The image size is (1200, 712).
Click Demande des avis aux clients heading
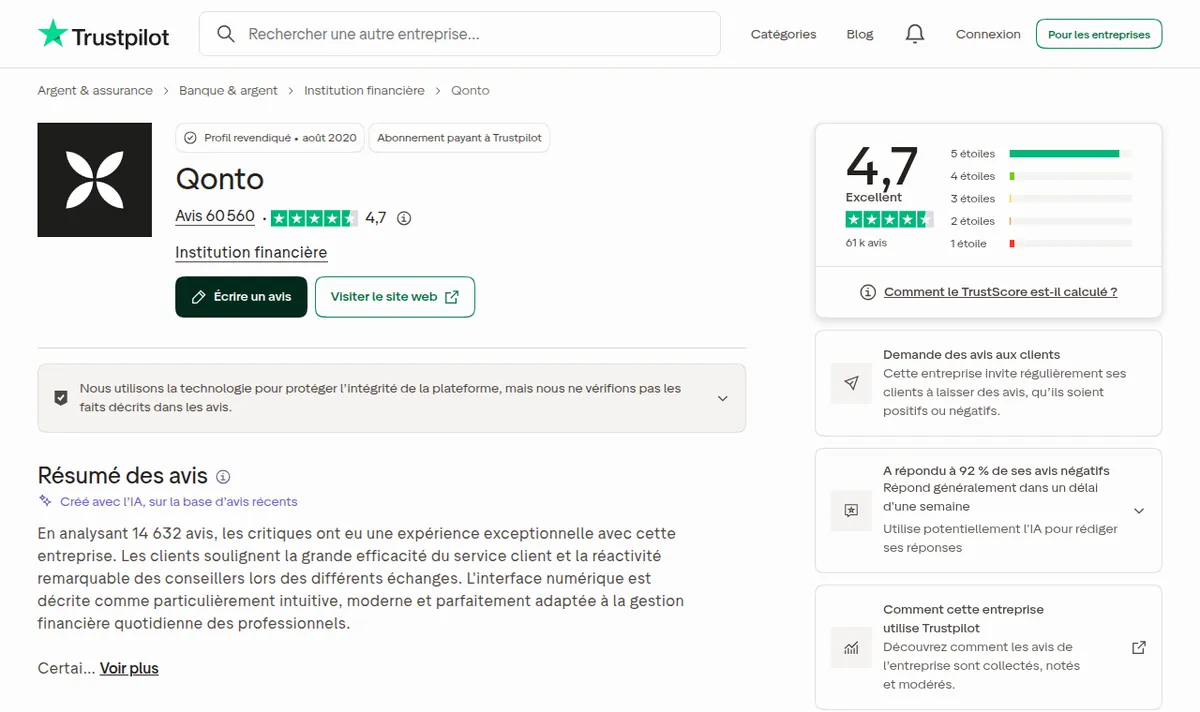click(x=971, y=355)
